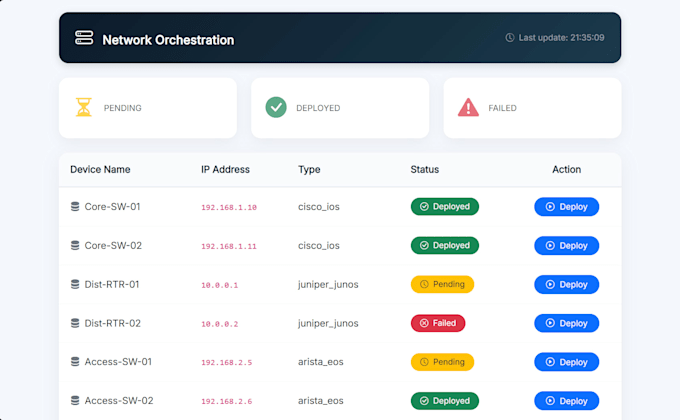Viewport: 680px width, 420px height.
Task: Deploy configuration to Access-SW-02
Action: click(x=566, y=400)
